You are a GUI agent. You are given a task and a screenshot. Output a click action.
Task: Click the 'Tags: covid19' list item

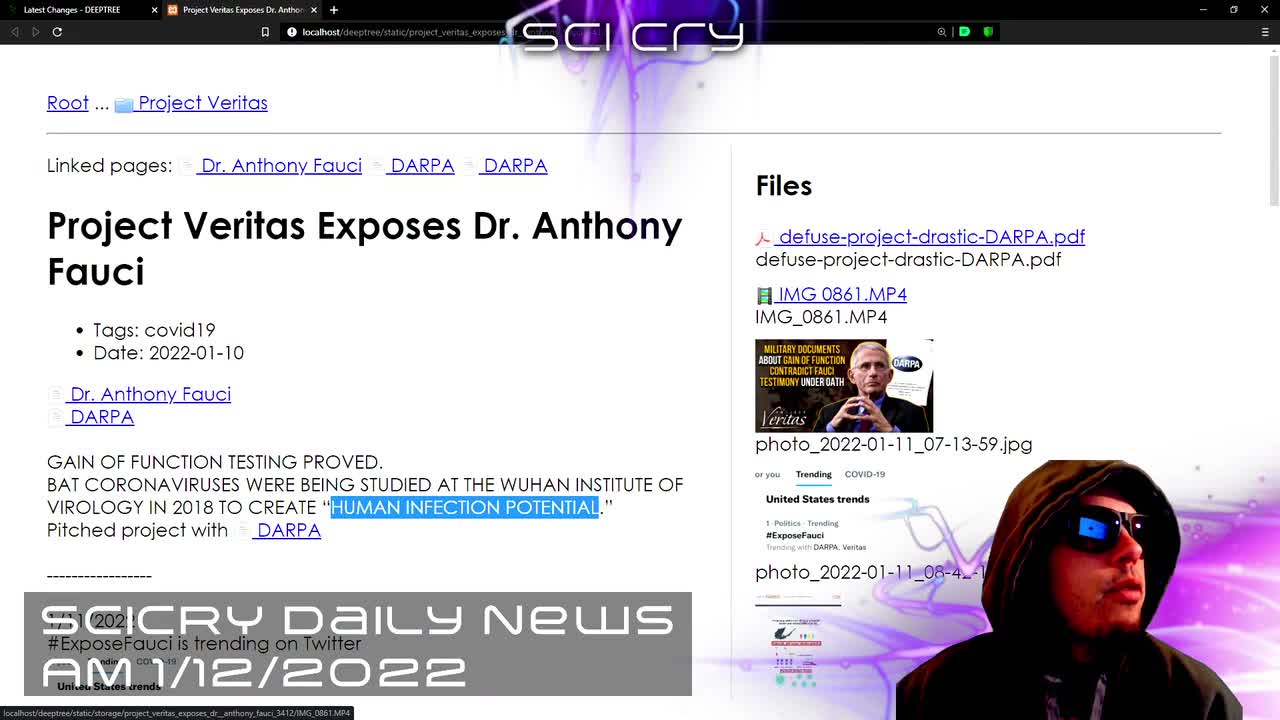(154, 330)
